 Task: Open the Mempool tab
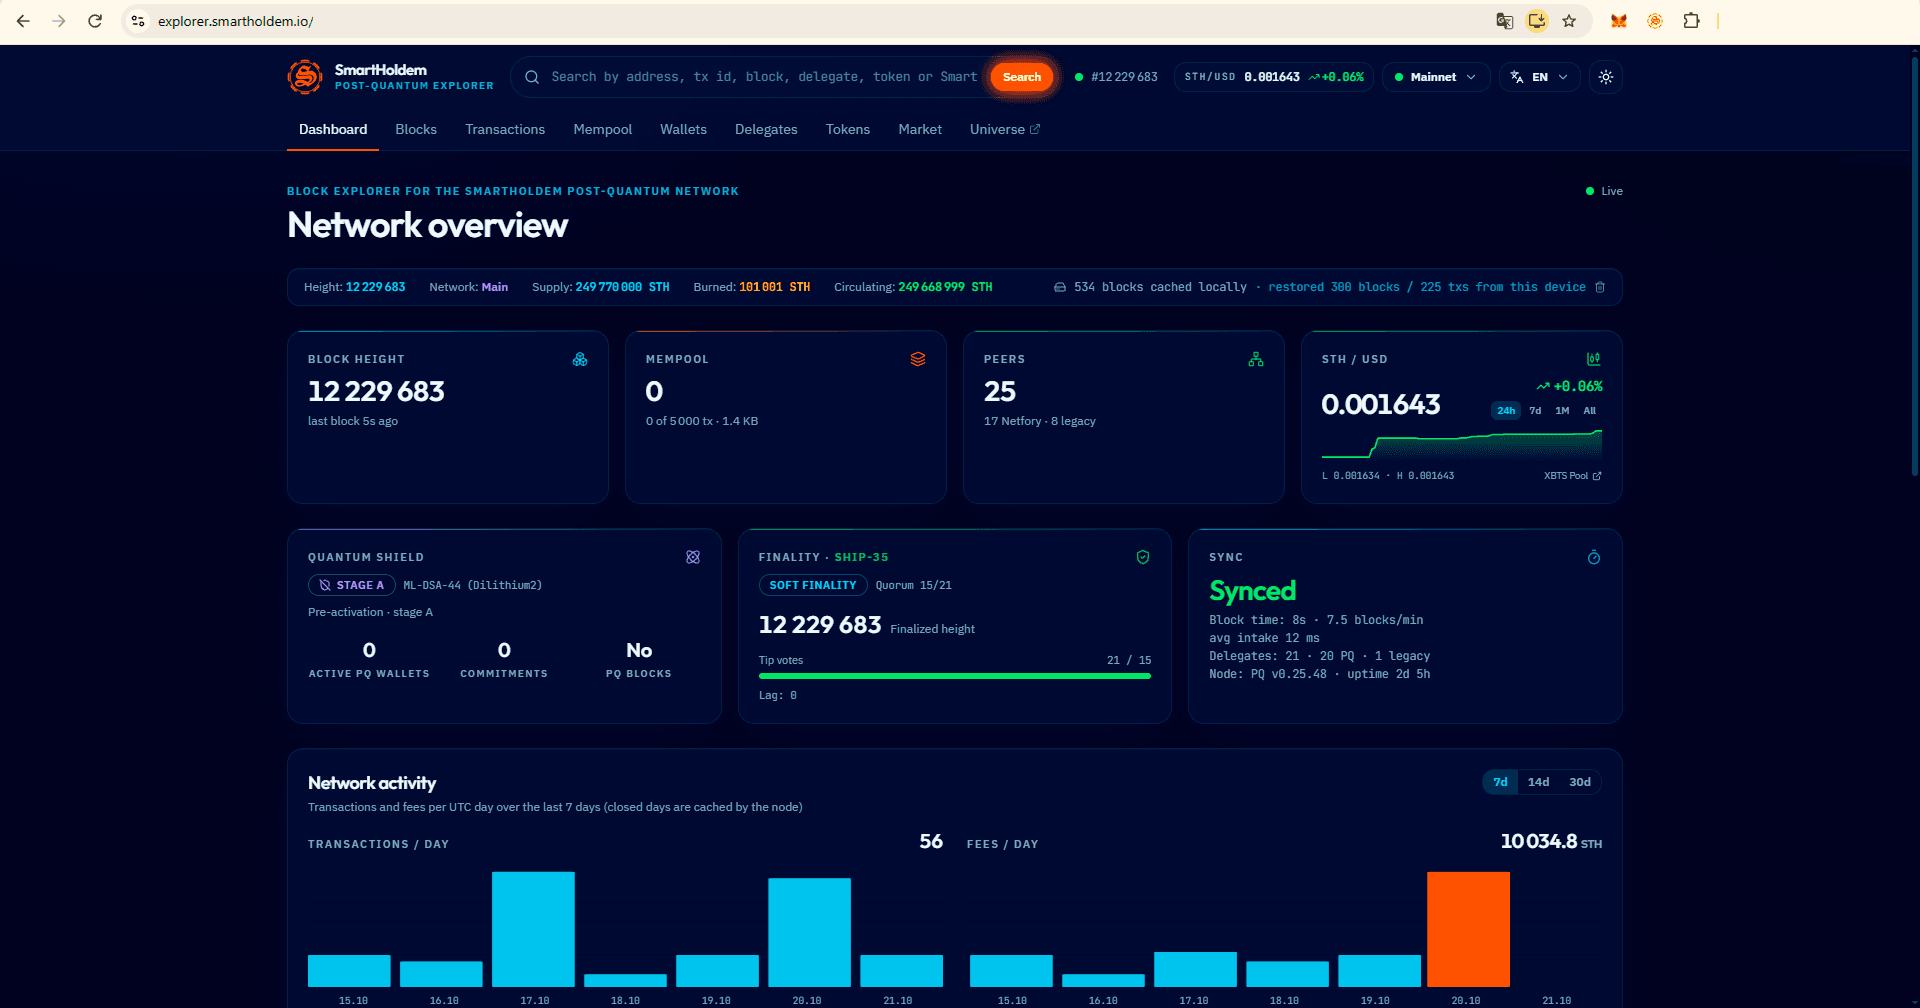[603, 130]
